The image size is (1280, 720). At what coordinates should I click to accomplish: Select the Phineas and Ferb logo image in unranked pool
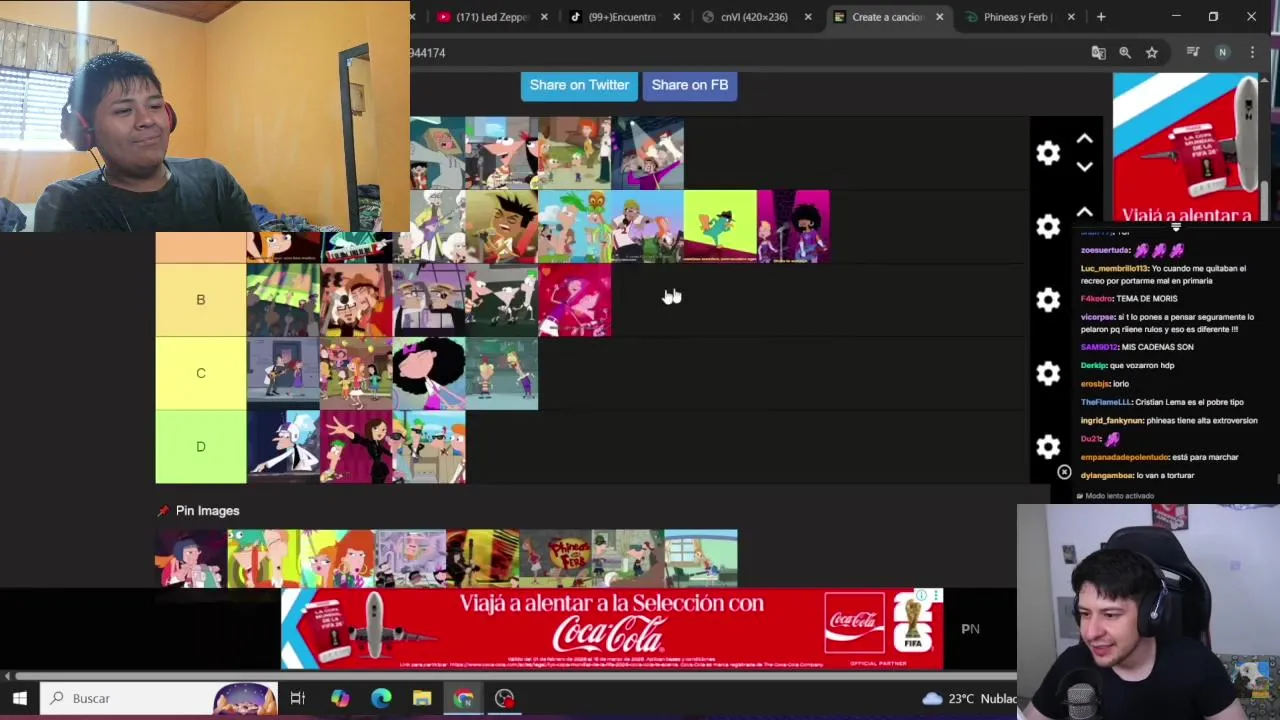click(555, 558)
